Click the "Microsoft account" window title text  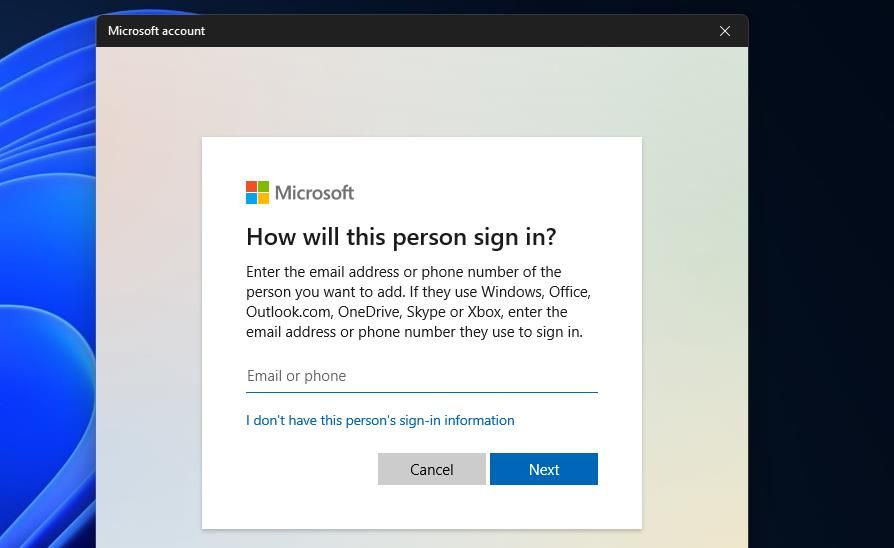pos(156,31)
